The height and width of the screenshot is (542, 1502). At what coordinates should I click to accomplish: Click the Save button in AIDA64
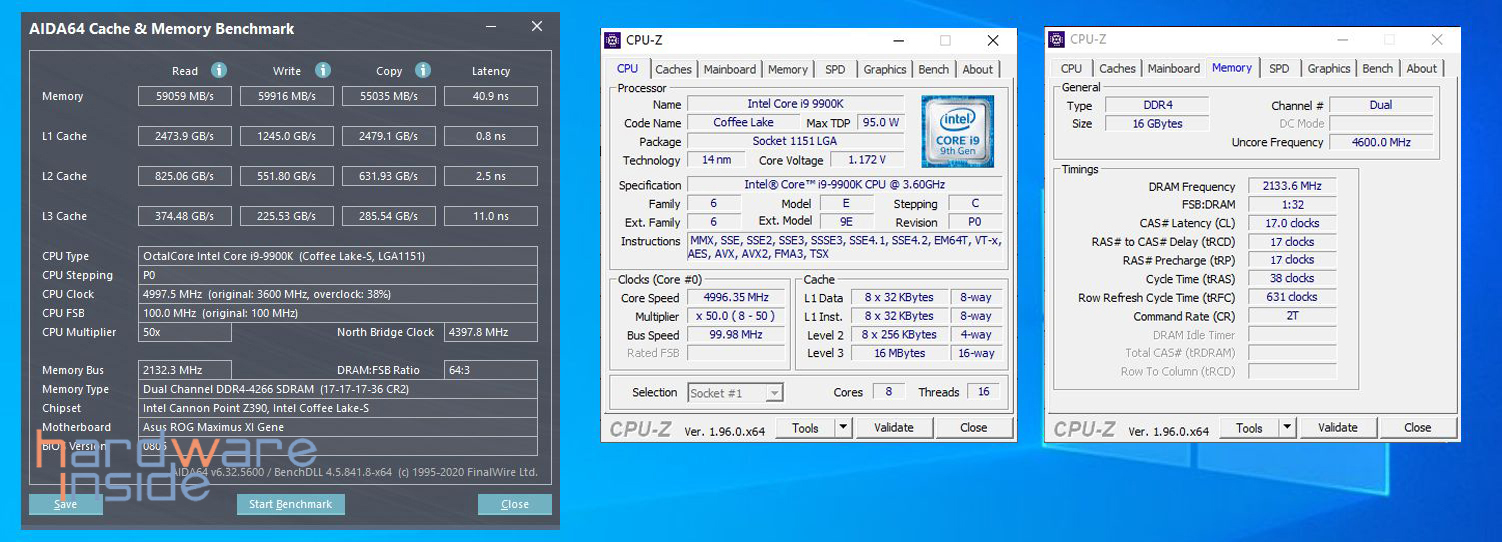(x=66, y=504)
